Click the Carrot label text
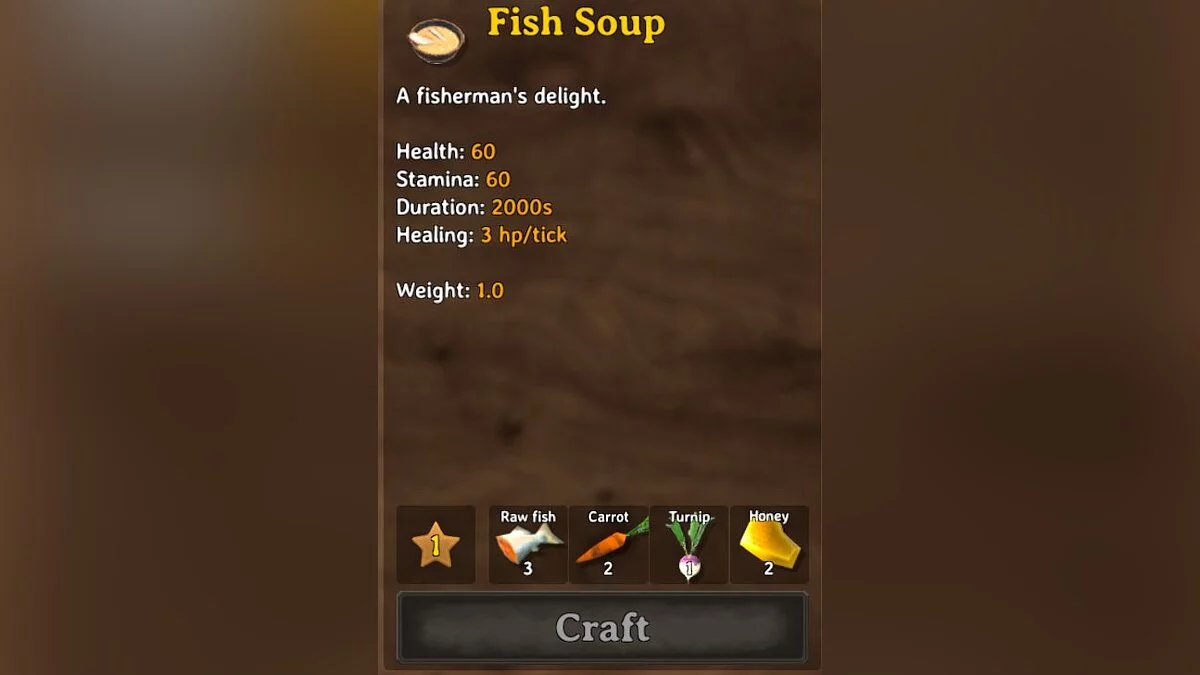This screenshot has width=1200, height=675. coord(608,517)
